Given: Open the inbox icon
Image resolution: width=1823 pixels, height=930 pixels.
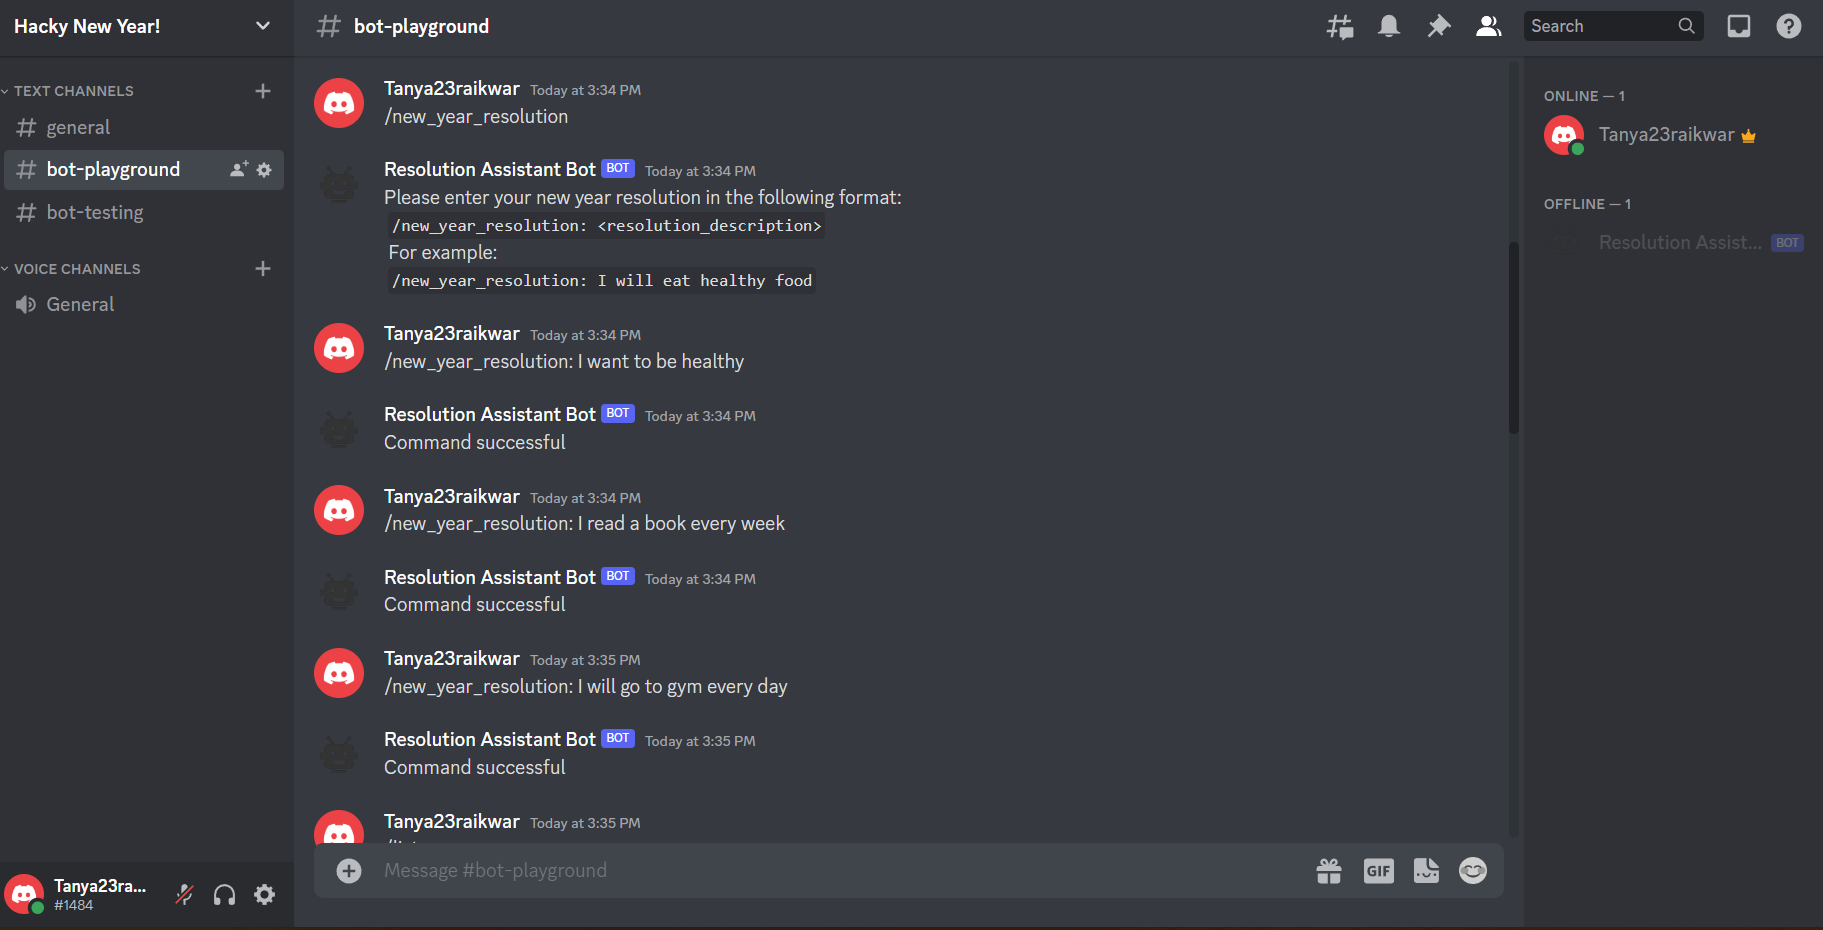Looking at the screenshot, I should 1739,27.
